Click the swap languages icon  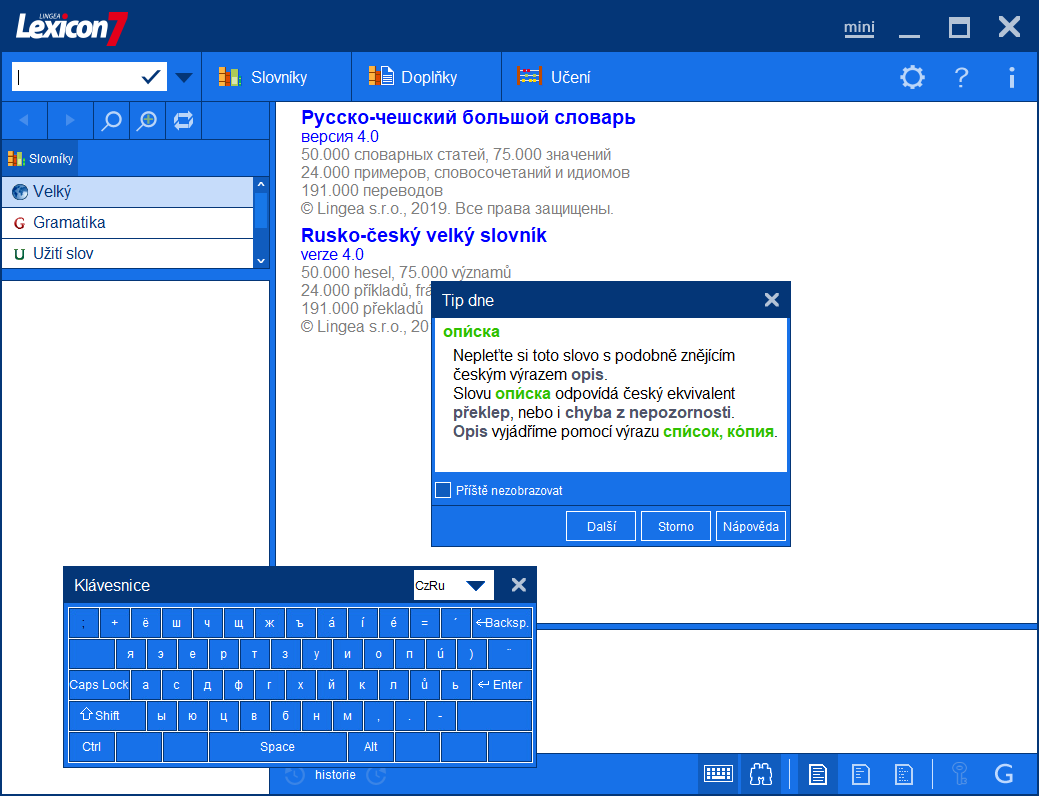[x=183, y=120]
